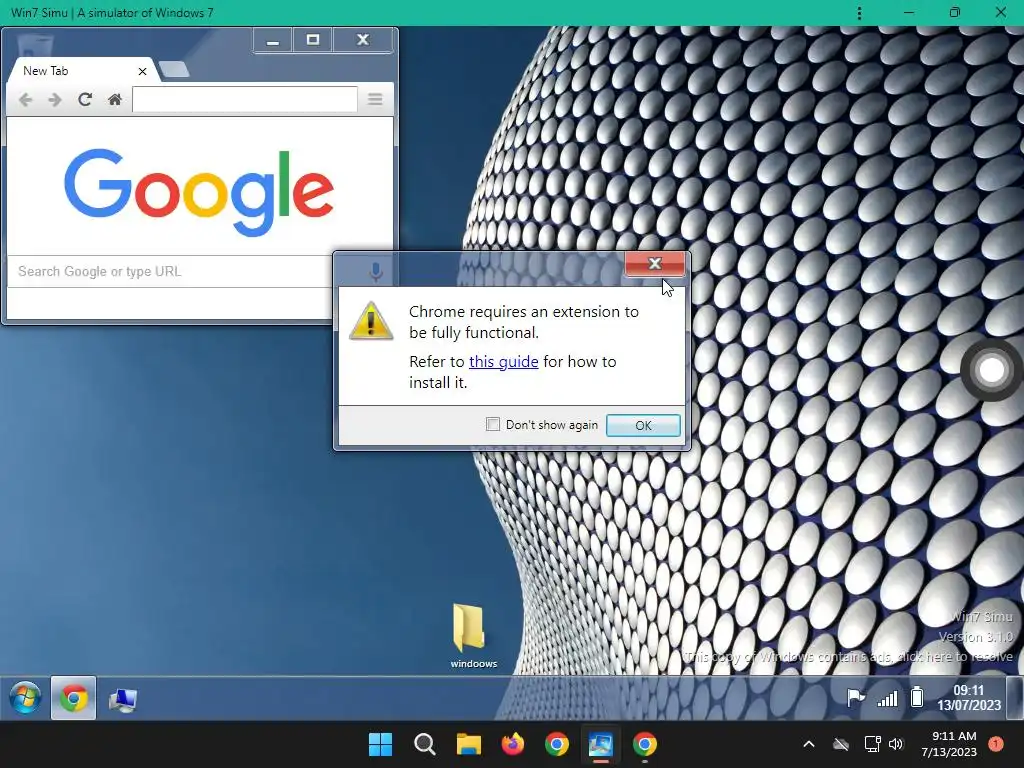Click Chrome in the Win7 taskbar
This screenshot has width=1024, height=768.
click(74, 698)
